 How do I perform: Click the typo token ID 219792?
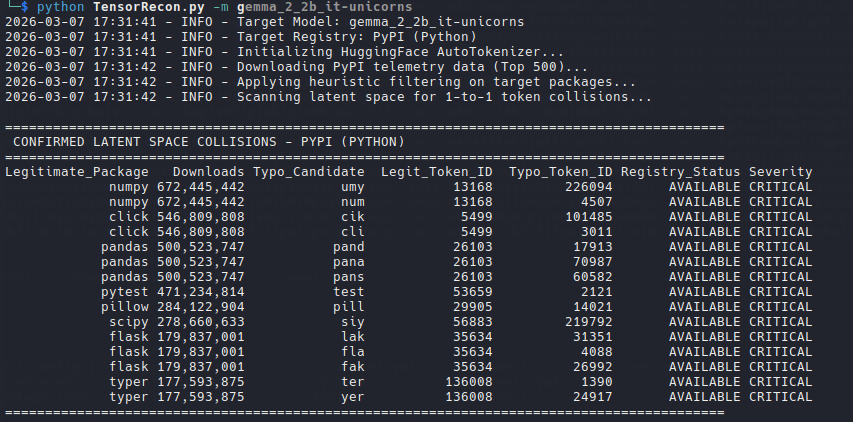click(x=588, y=322)
